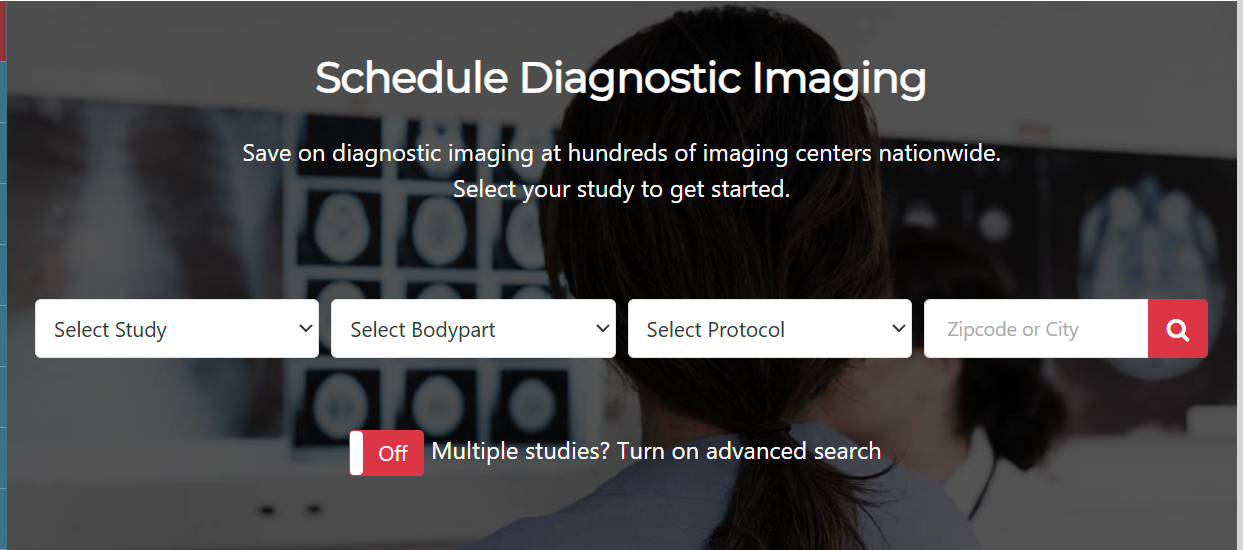Click the Schedule Diagnostic Imaging heading
This screenshot has height=550, width=1243.
[621, 77]
